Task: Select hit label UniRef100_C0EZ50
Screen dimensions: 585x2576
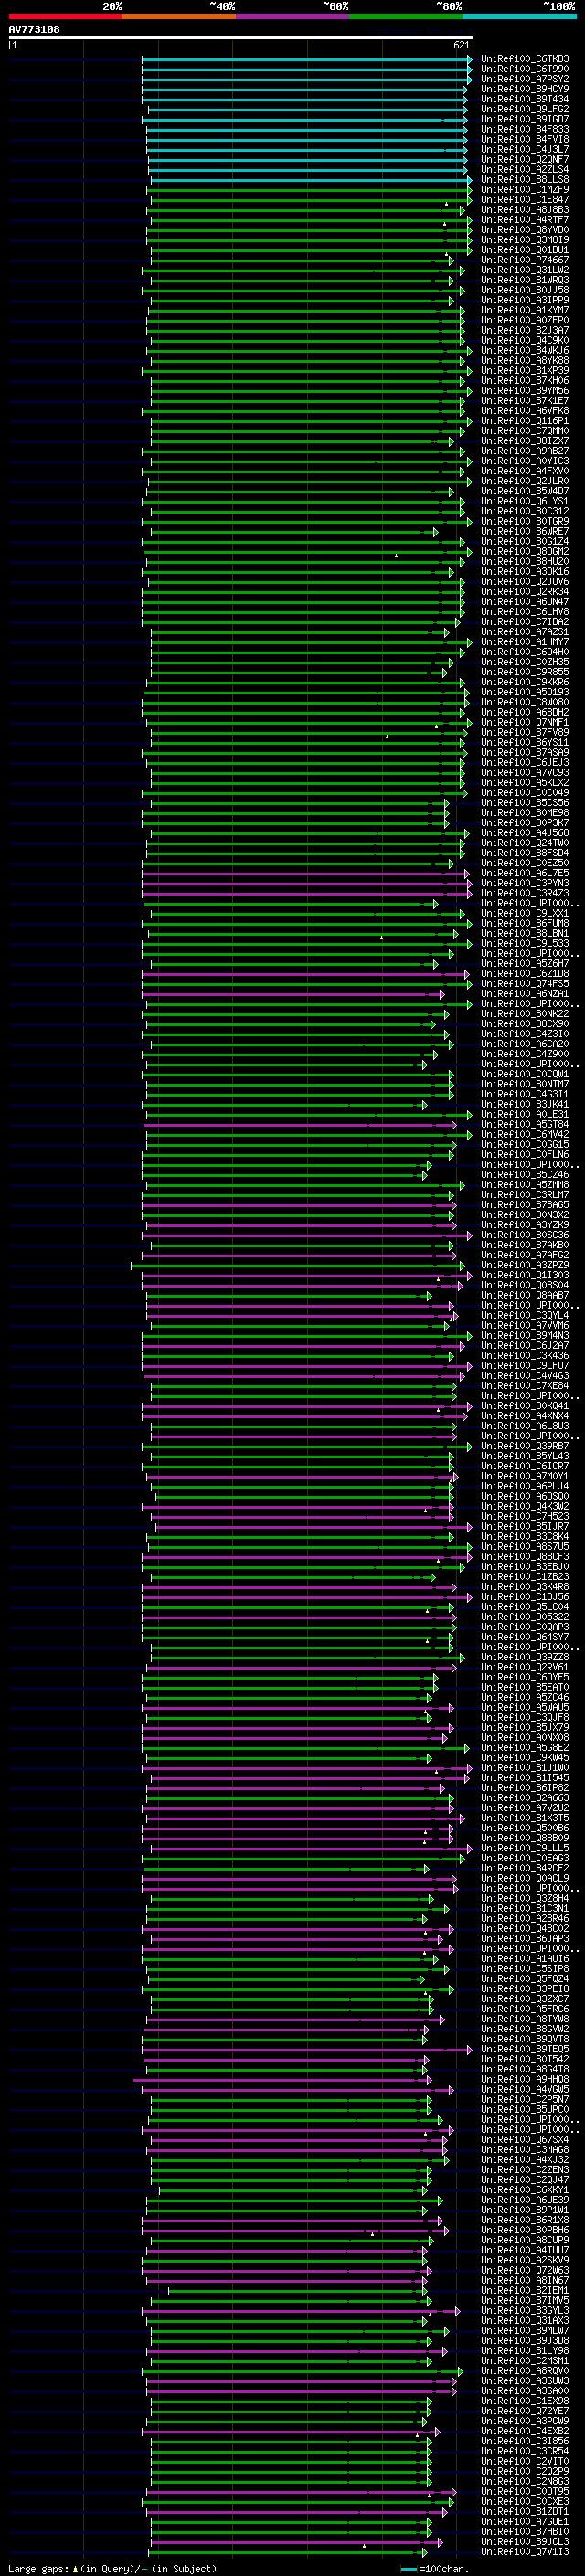Action: pos(524,863)
